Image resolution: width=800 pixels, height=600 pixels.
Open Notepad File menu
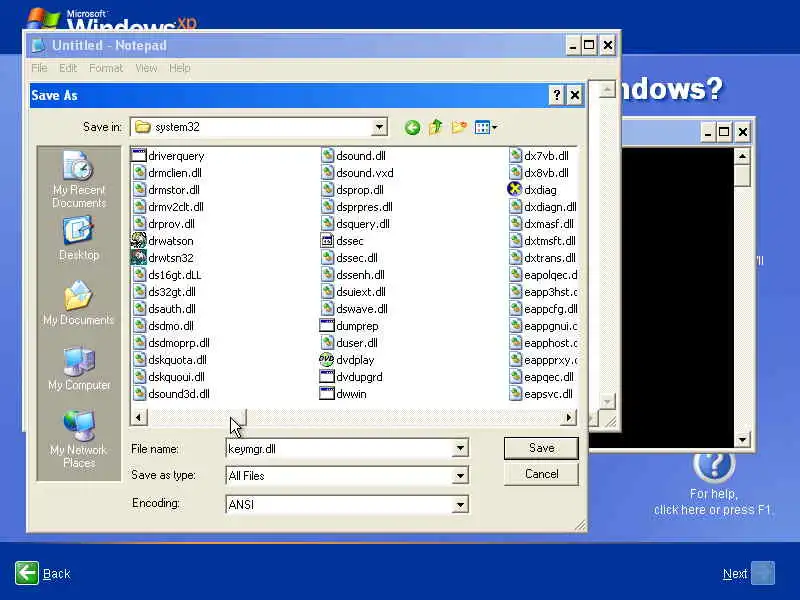point(39,68)
